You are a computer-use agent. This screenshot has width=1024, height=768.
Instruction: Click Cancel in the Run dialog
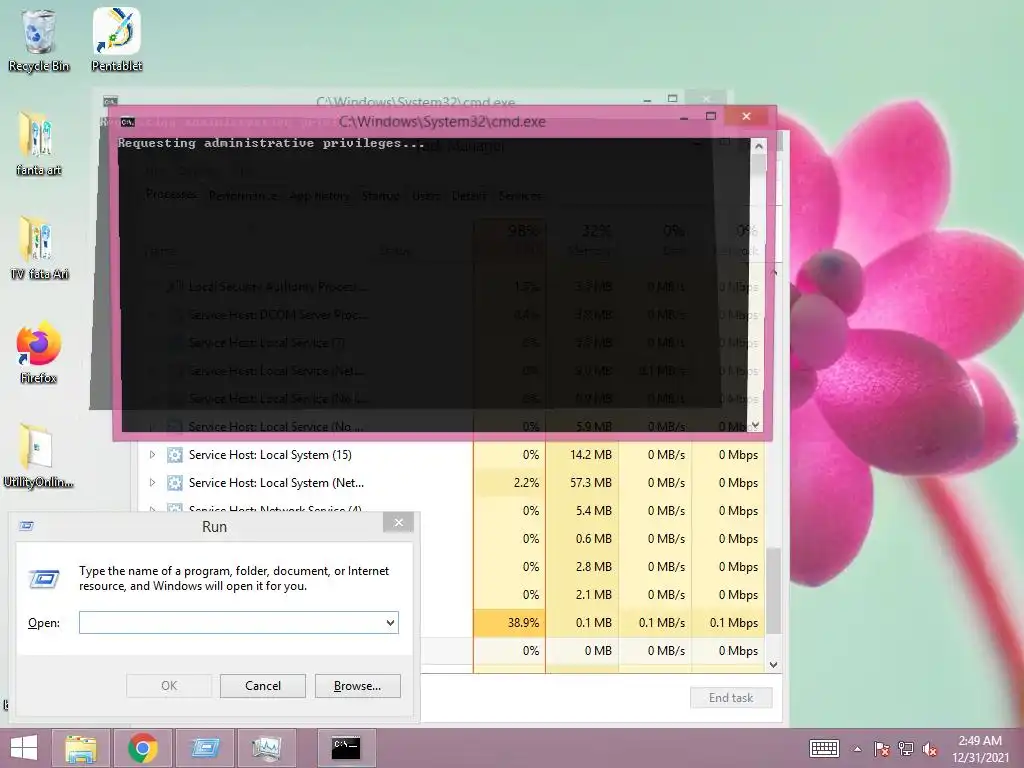[263, 686]
